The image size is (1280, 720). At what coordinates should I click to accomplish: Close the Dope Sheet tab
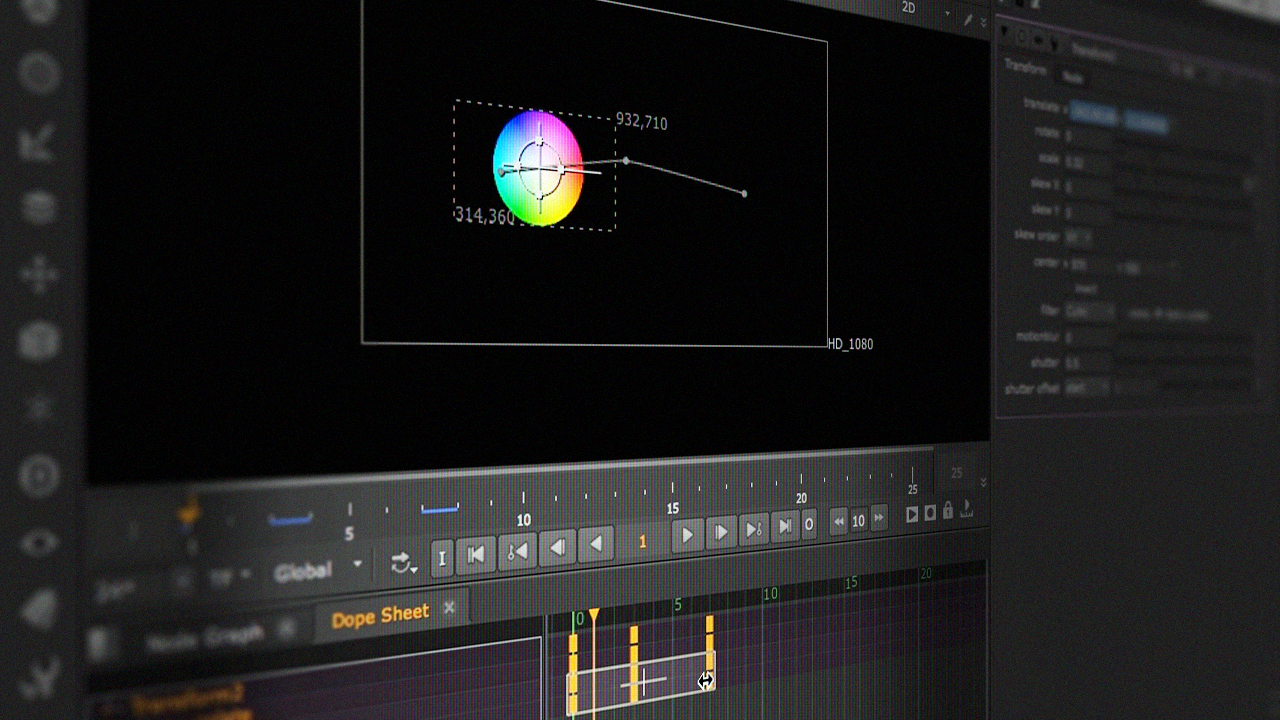pyautogui.click(x=449, y=608)
